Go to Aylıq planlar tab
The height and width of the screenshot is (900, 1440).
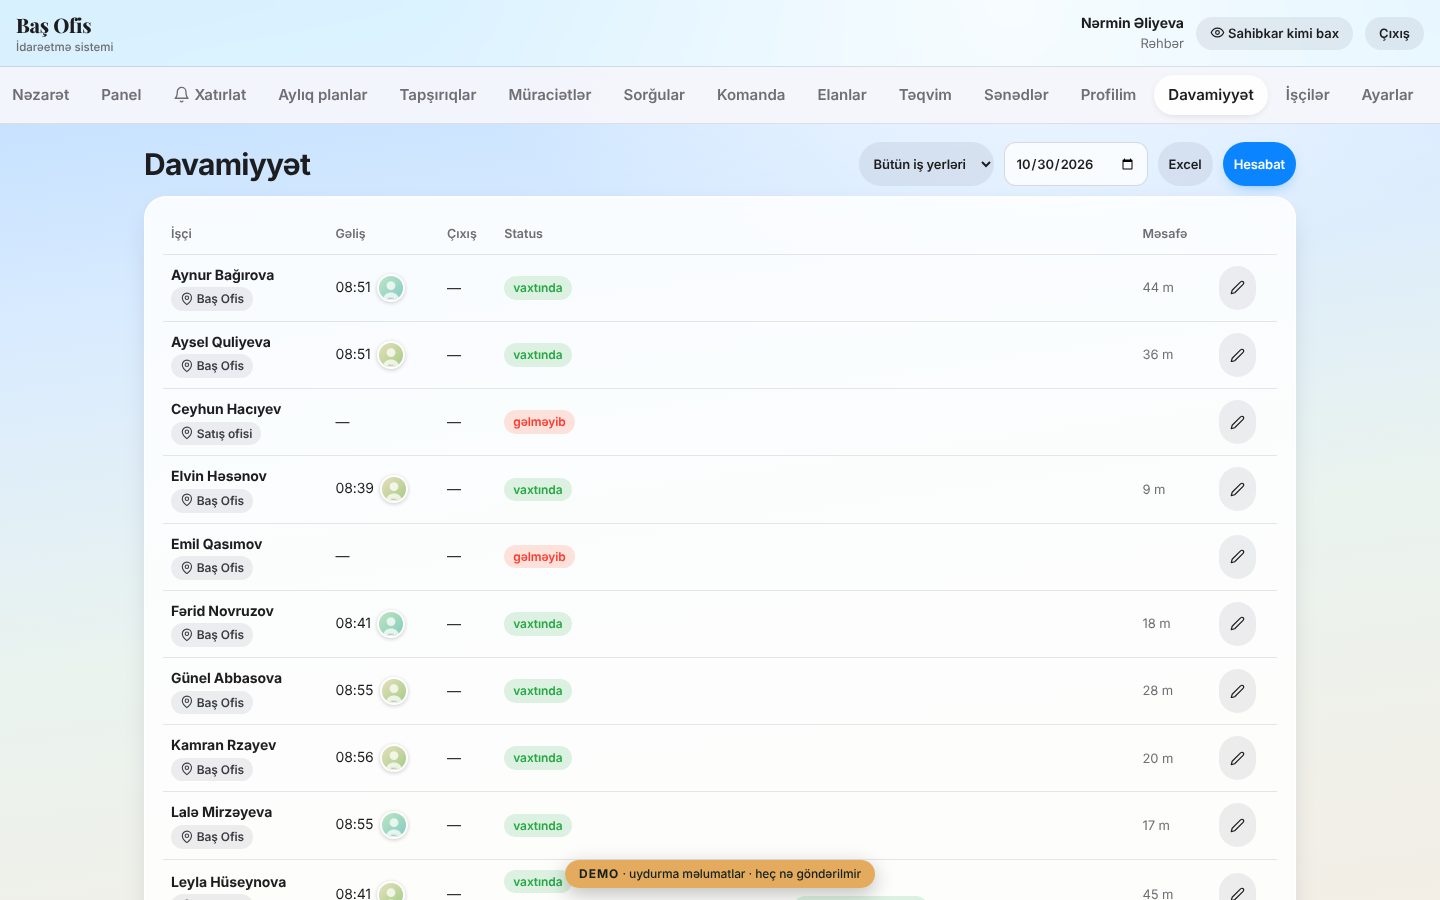[x=323, y=95]
